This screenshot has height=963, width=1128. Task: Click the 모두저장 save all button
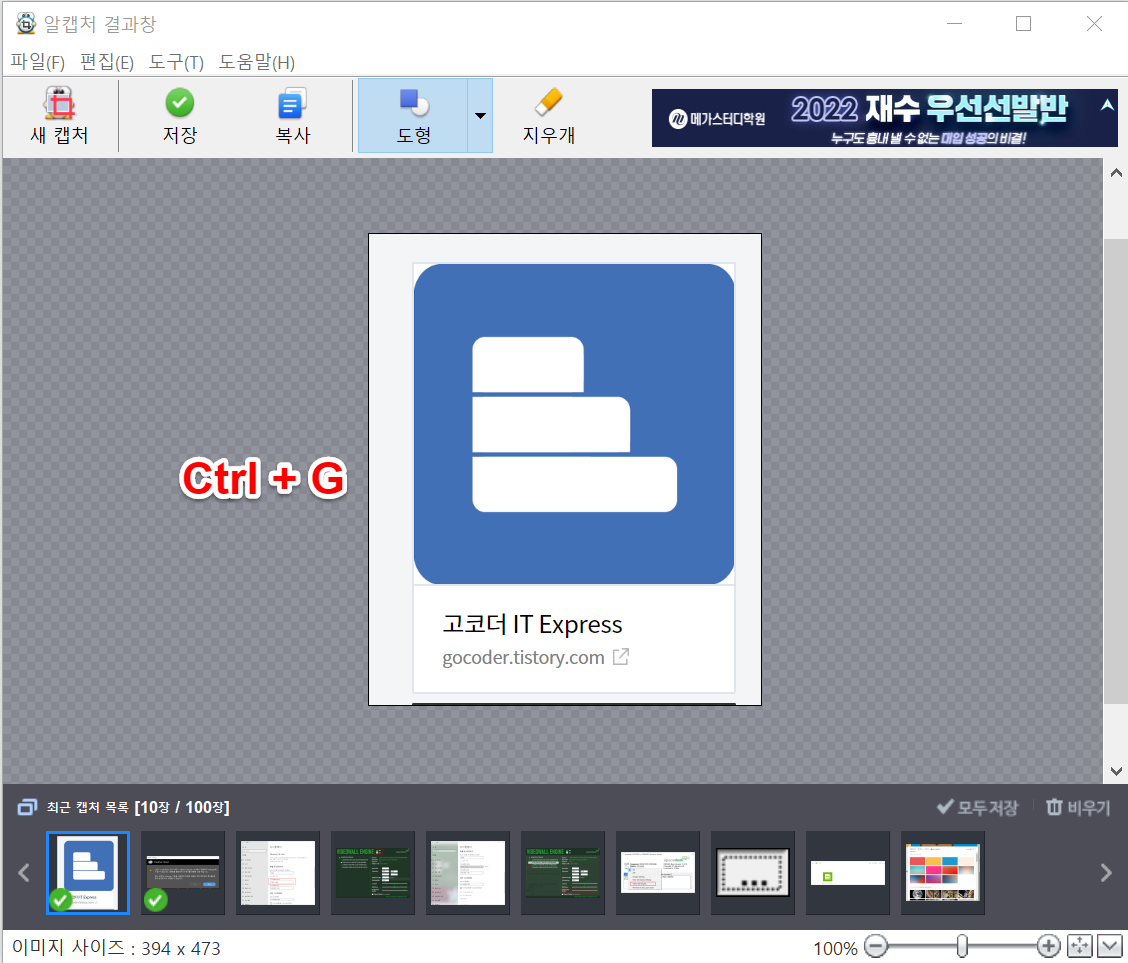(978, 807)
